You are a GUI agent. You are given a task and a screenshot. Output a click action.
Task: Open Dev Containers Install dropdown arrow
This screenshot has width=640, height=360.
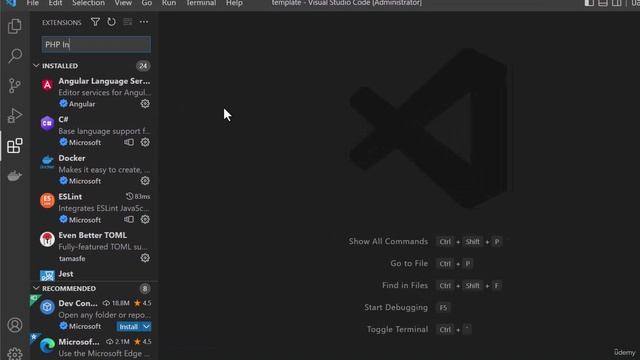tap(146, 327)
